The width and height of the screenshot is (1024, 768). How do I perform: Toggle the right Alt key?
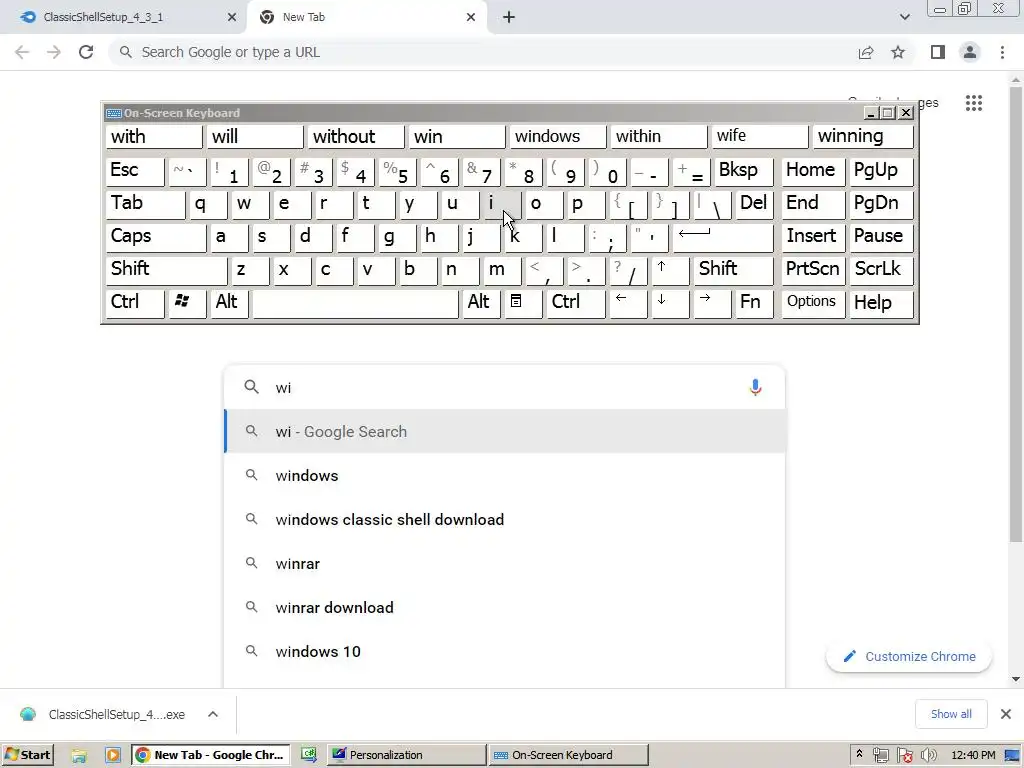481,302
